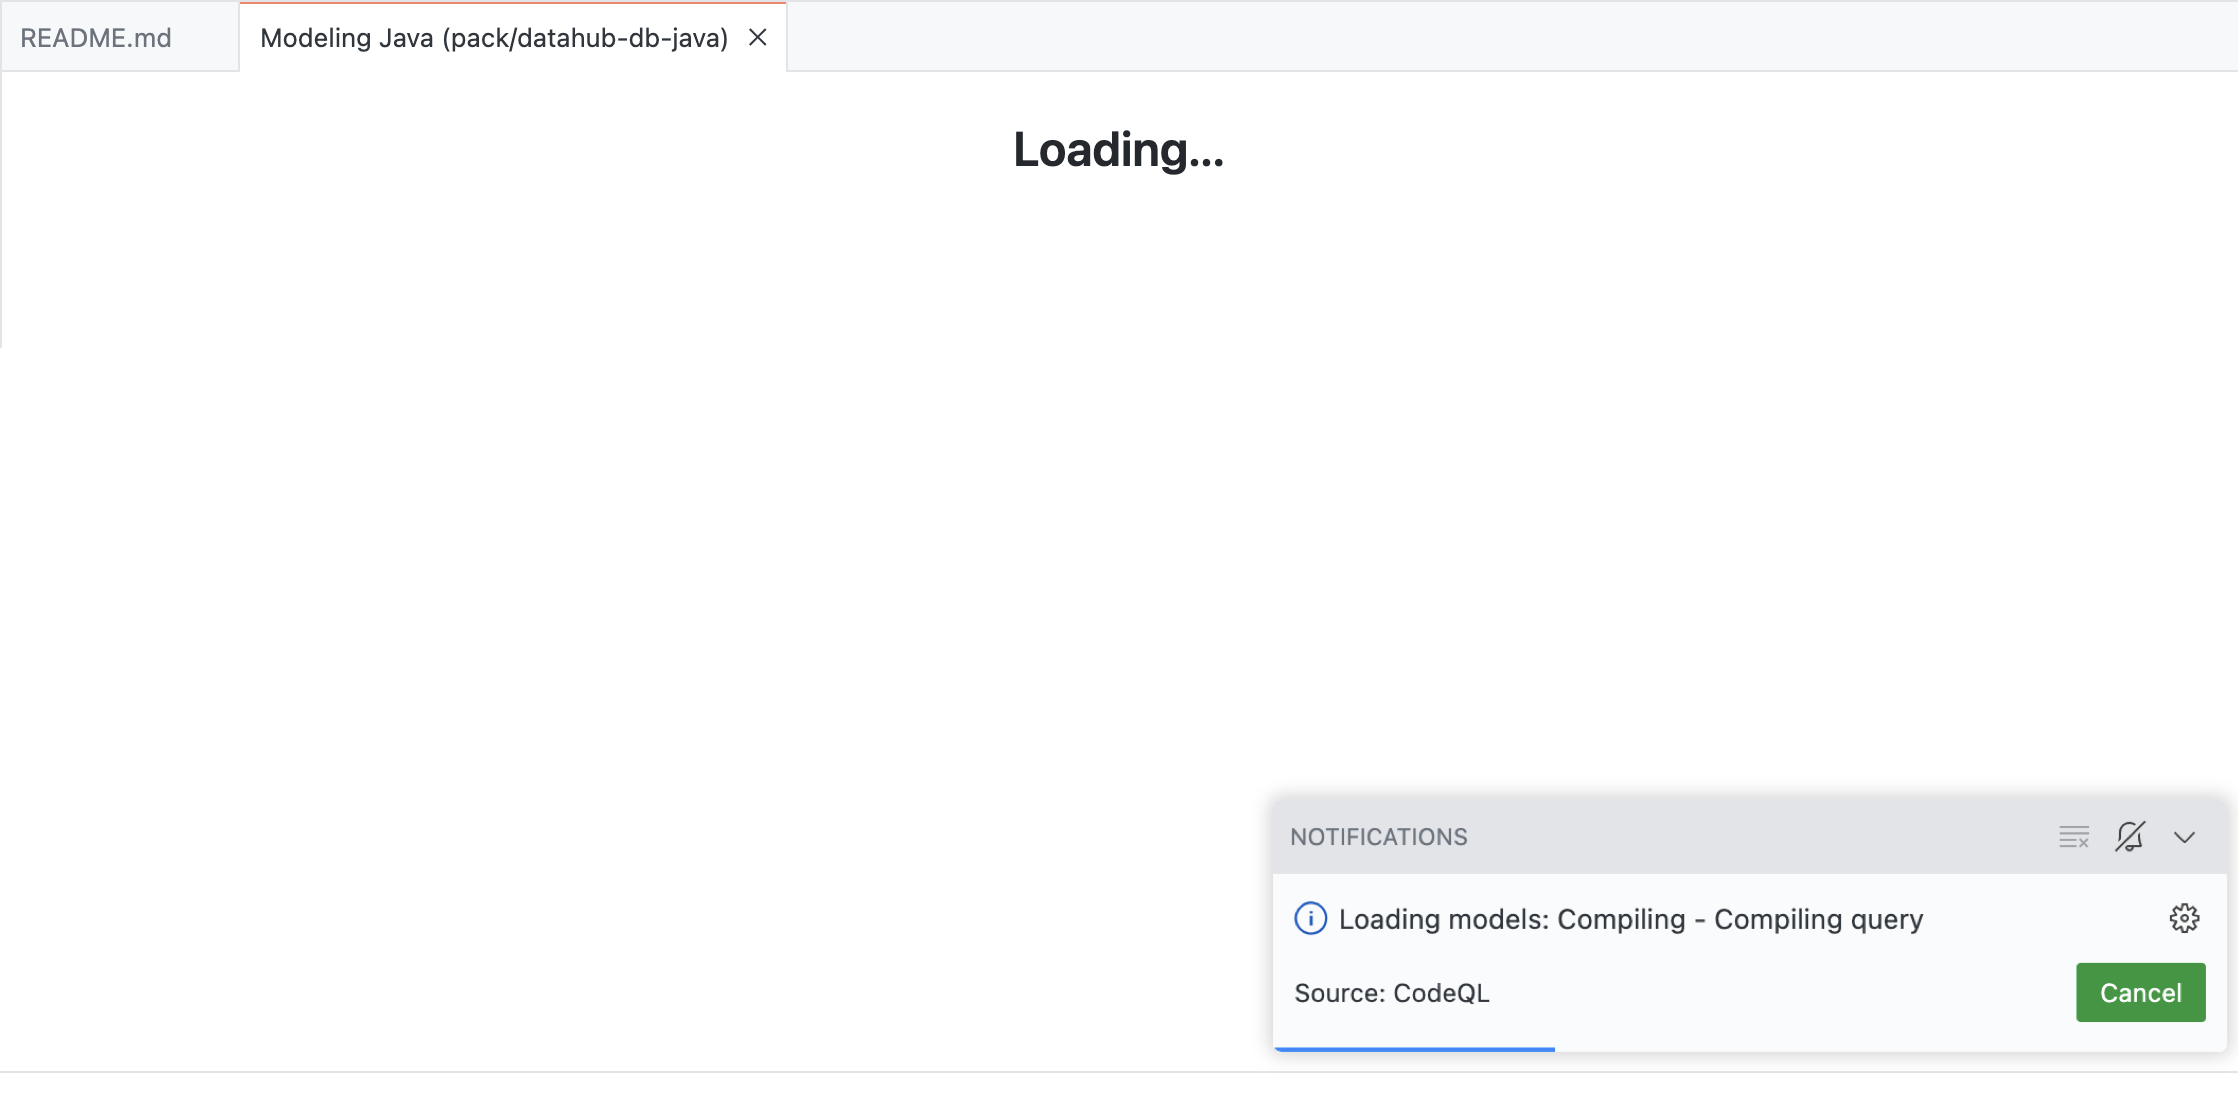Clear all notifications icon
This screenshot has width=2238, height=1107.
pyautogui.click(x=2074, y=837)
